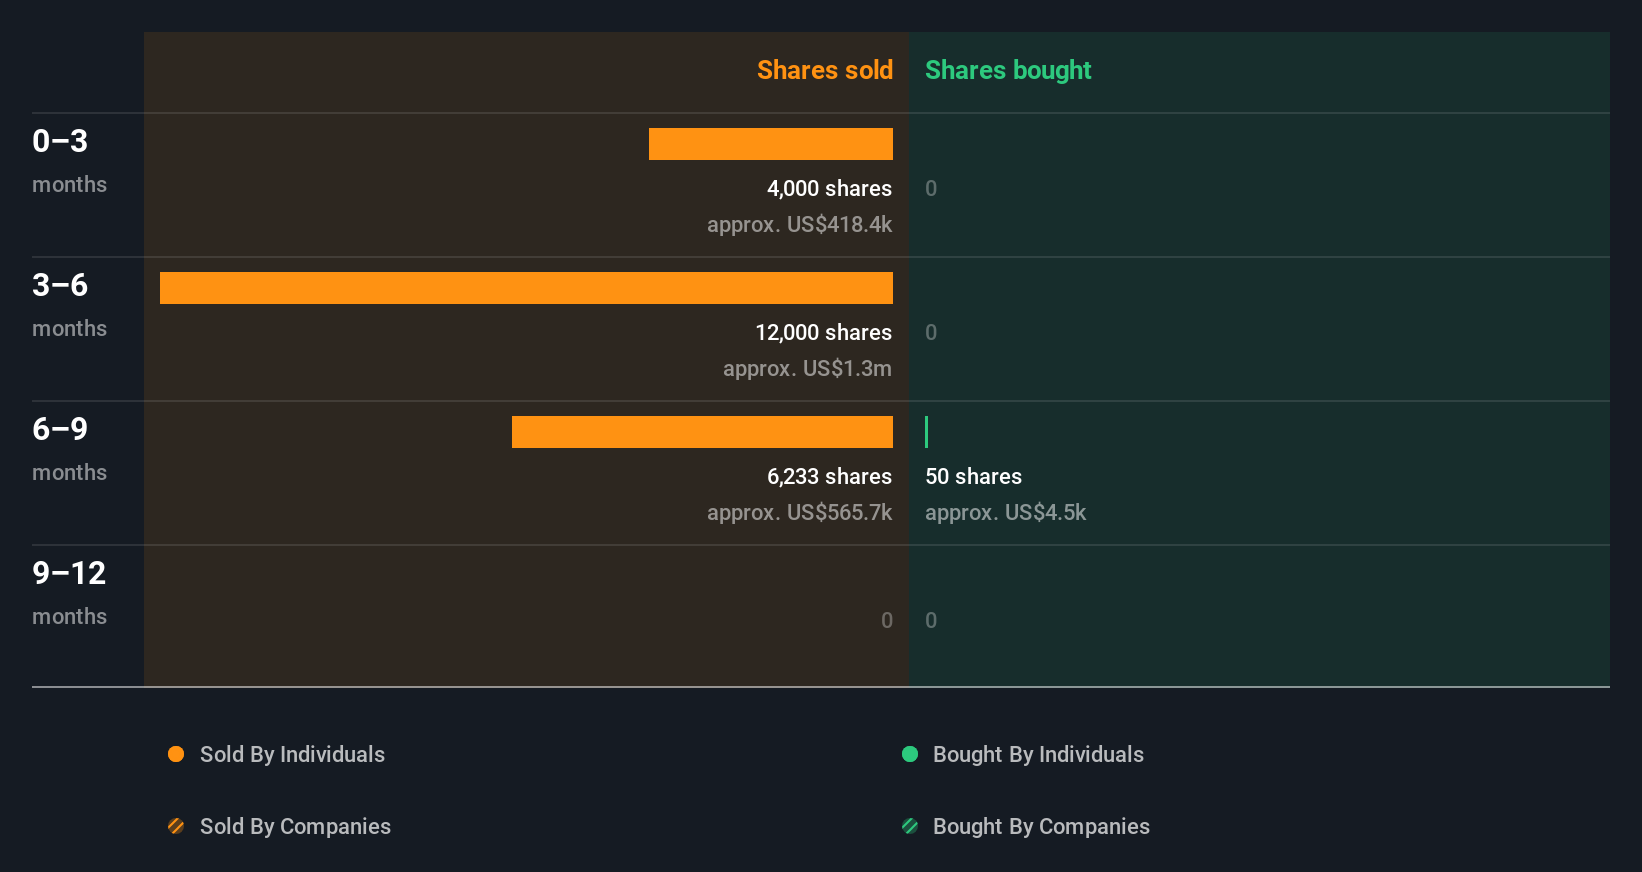The image size is (1642, 872).
Task: Click the approx. US$1.3m value
Action: point(807,368)
